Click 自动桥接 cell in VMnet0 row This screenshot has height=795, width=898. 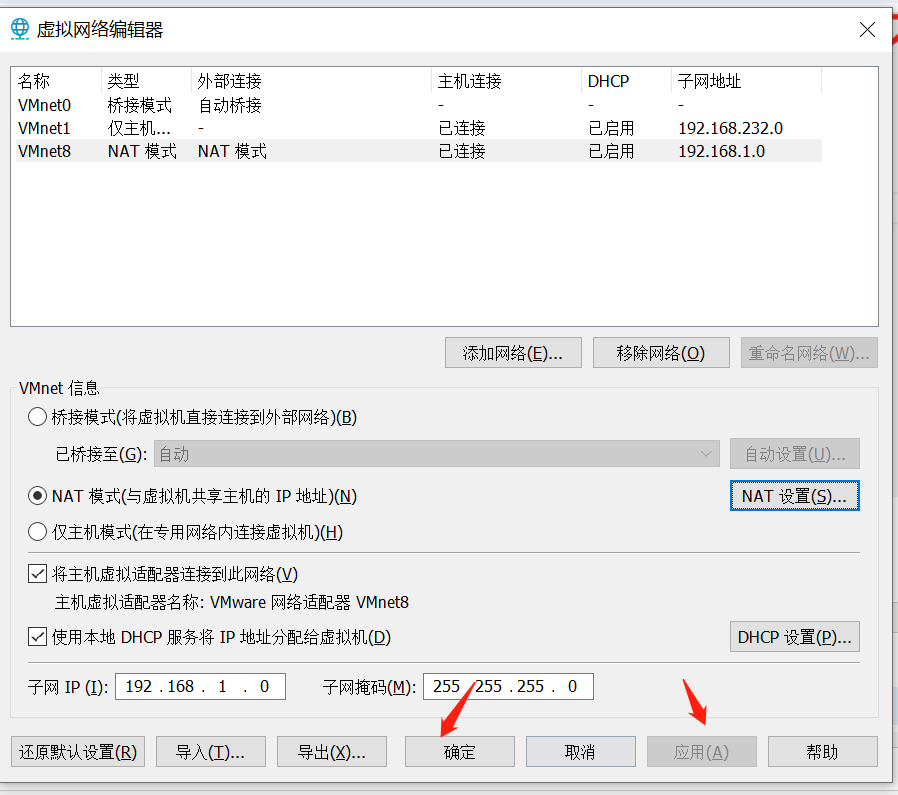click(x=230, y=105)
